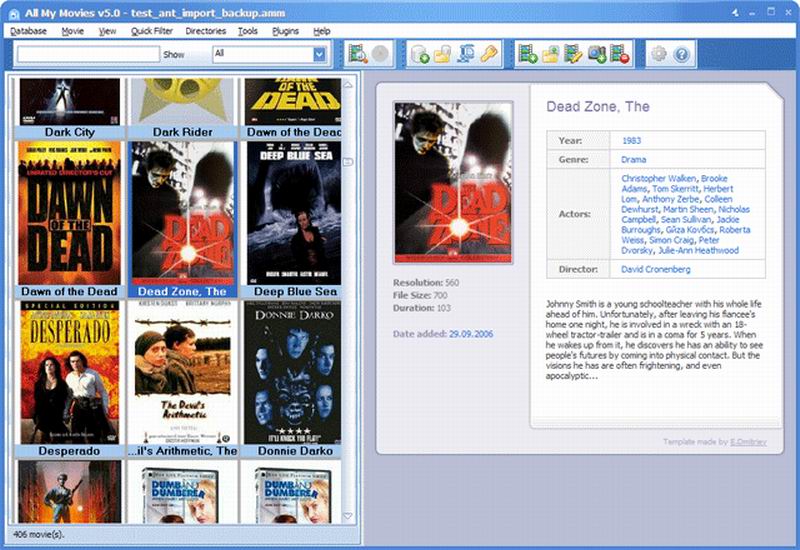
Task: Select the Dark City thumbnail
Action: (x=69, y=108)
